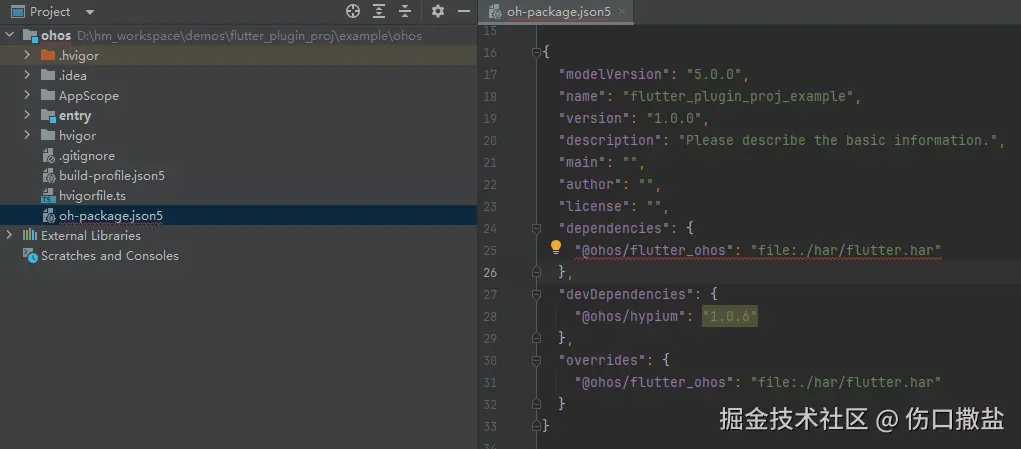Click the build-profile.json5 file icon
Image resolution: width=1021 pixels, height=449 pixels.
click(48, 176)
